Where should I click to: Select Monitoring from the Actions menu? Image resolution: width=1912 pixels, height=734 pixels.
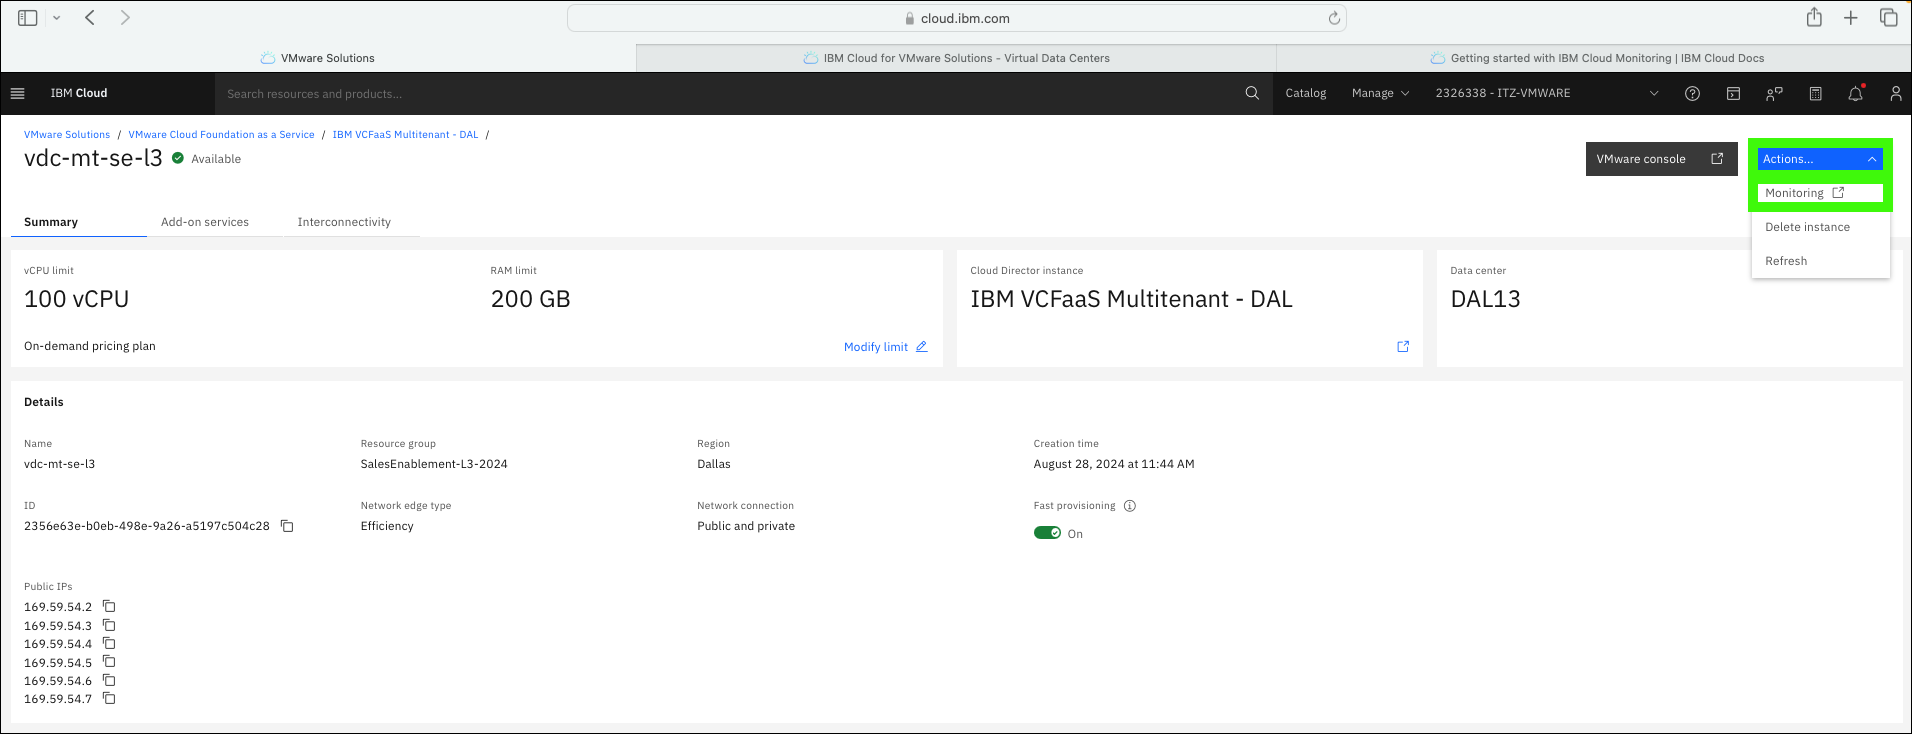[x=1820, y=193]
